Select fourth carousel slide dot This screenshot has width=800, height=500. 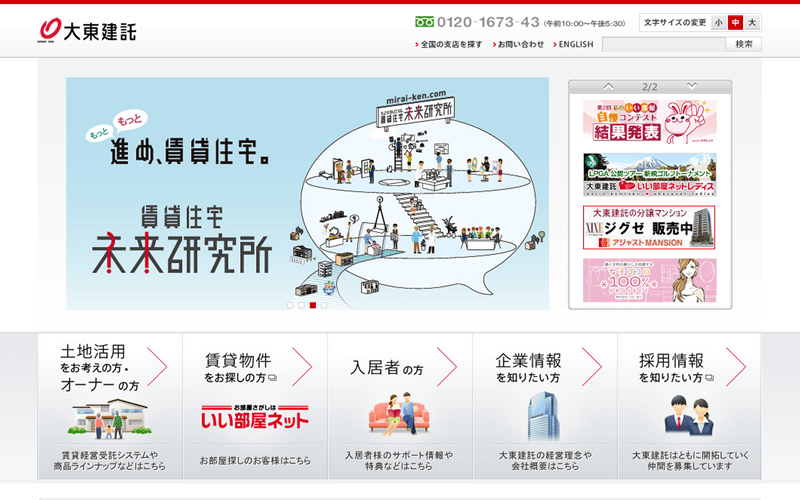tap(324, 305)
